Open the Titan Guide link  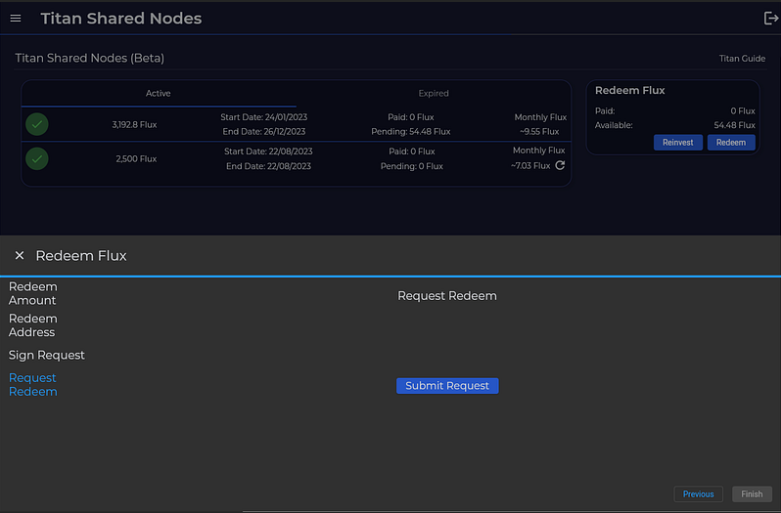742,59
